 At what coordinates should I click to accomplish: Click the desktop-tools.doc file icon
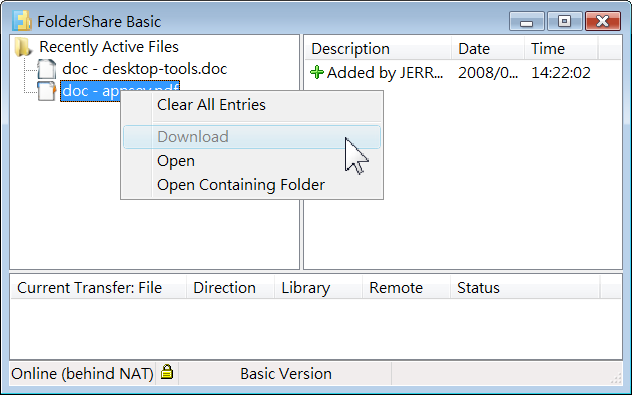(47, 69)
